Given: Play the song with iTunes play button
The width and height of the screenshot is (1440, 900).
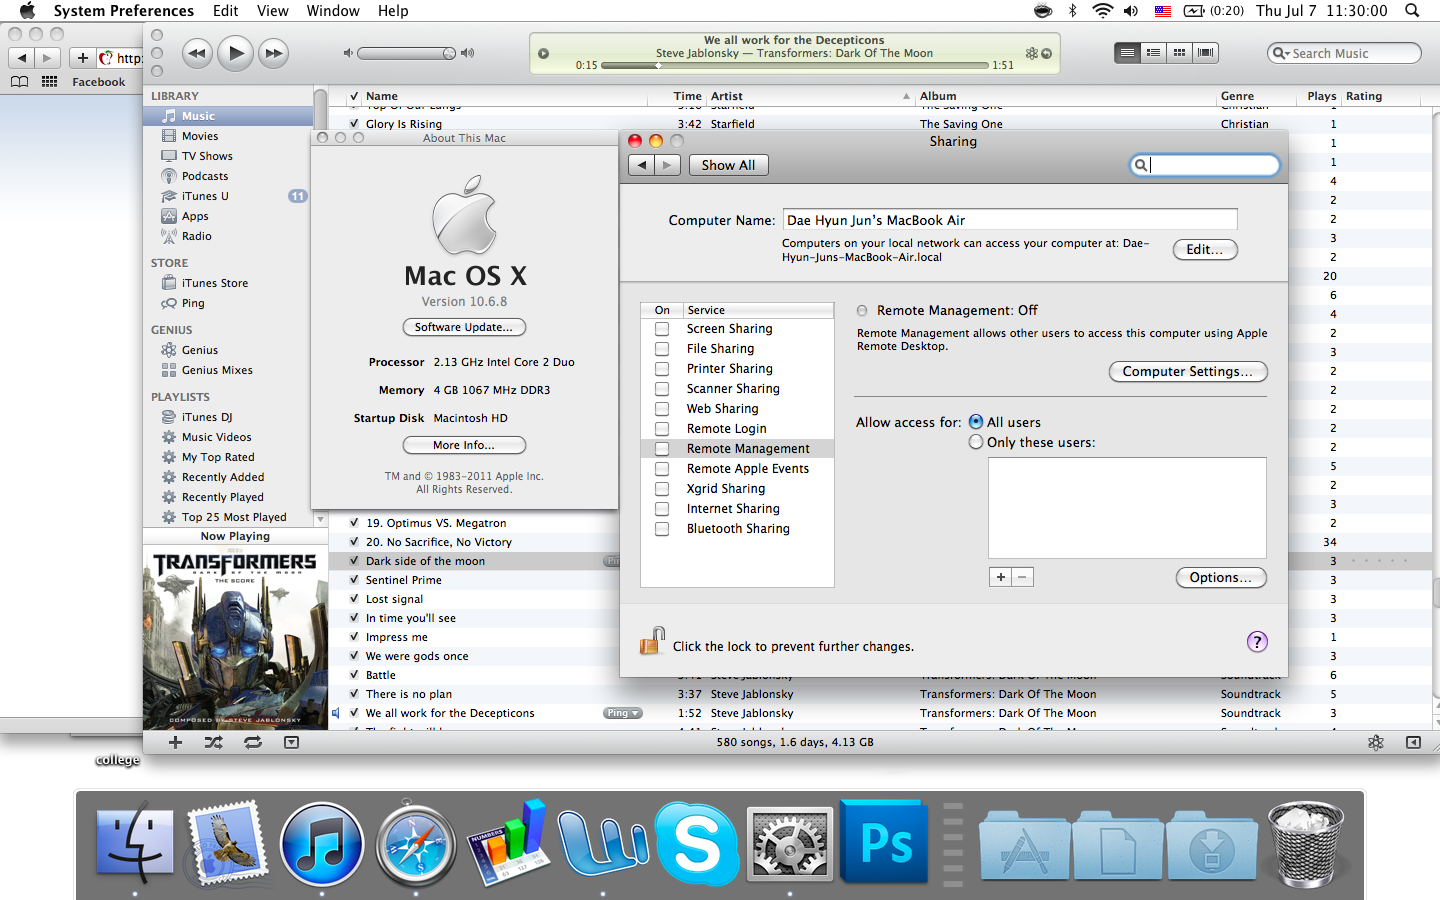Looking at the screenshot, I should (235, 53).
